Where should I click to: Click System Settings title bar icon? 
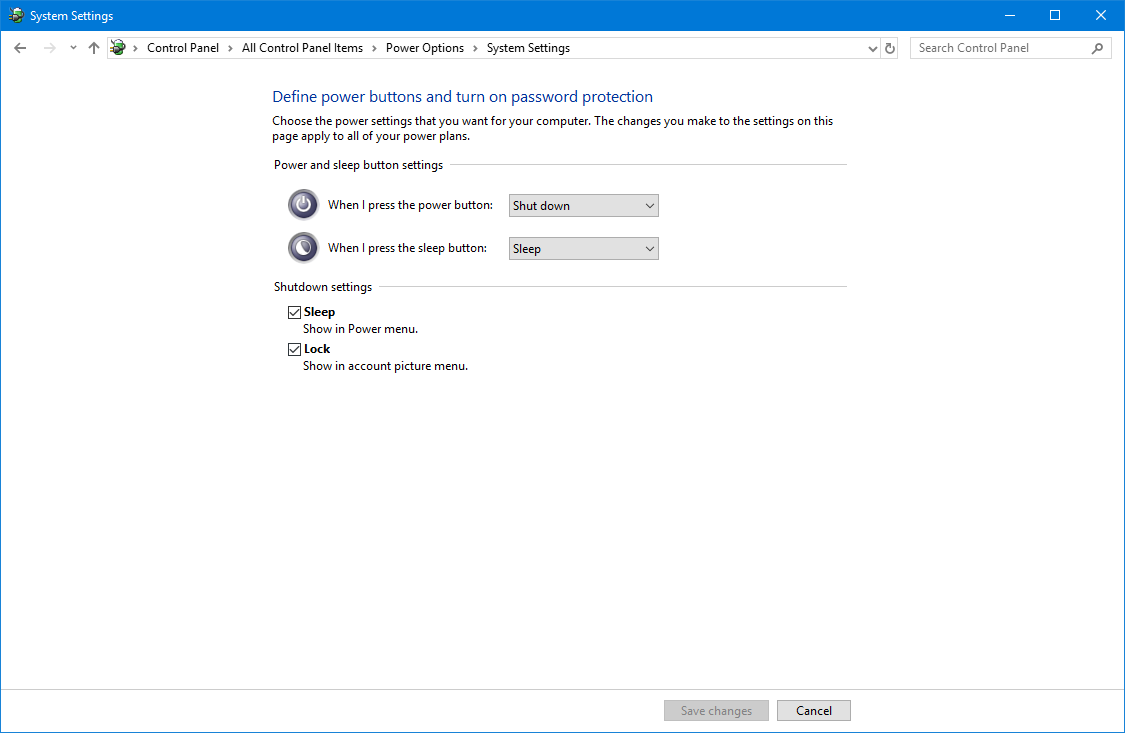[x=16, y=15]
